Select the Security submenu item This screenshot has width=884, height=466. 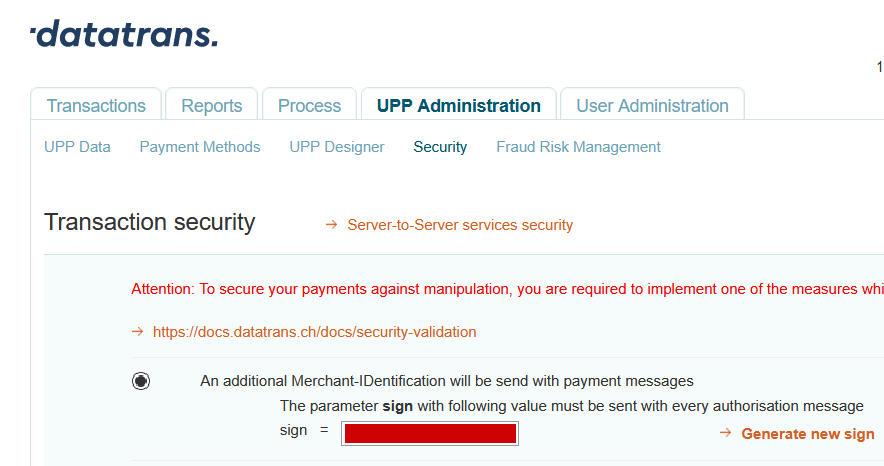click(x=440, y=147)
